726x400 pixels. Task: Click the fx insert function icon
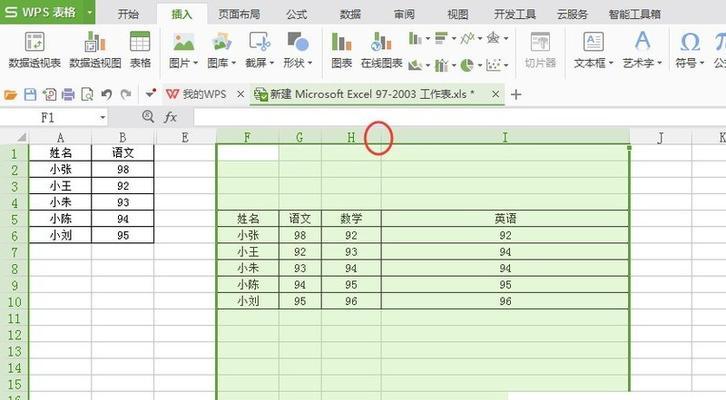click(170, 118)
